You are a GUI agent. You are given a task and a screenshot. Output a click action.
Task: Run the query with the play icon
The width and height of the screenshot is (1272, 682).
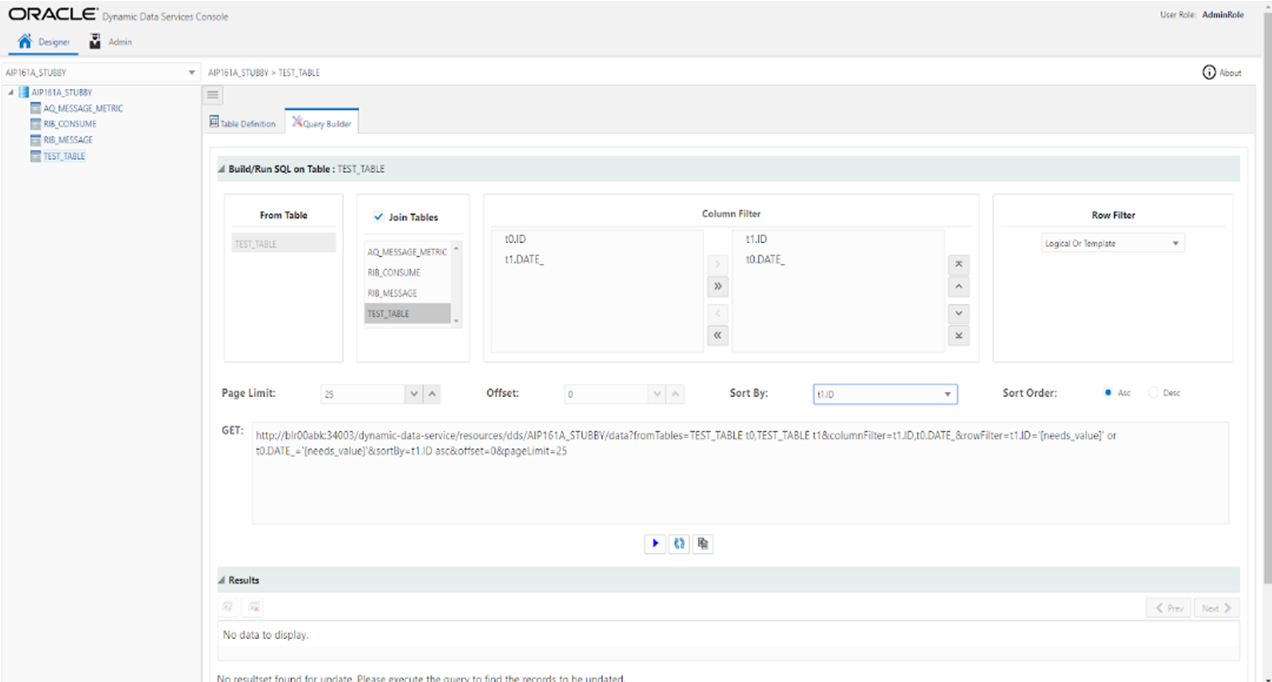[x=655, y=543]
